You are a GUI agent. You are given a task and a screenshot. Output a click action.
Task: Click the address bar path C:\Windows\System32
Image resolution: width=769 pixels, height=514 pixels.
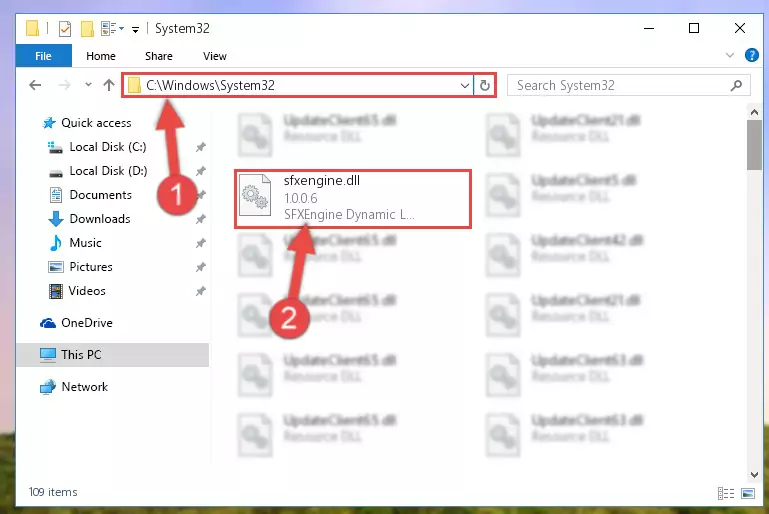pos(210,85)
